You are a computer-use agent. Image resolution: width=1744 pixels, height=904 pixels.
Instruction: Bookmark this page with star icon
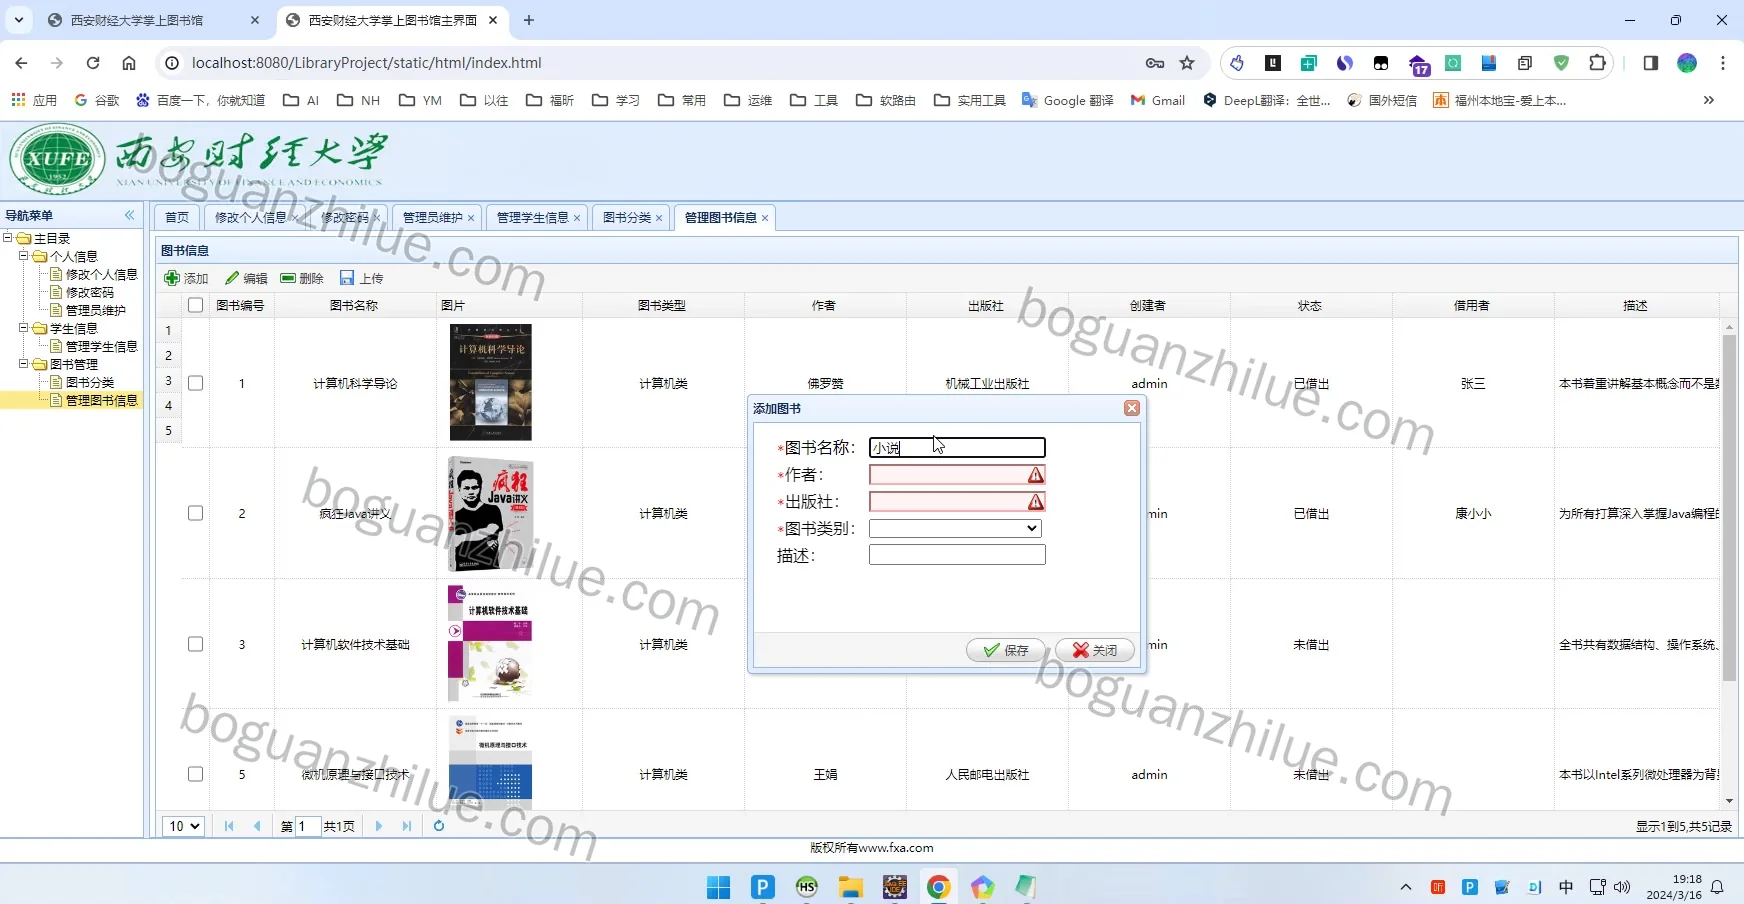click(1187, 63)
